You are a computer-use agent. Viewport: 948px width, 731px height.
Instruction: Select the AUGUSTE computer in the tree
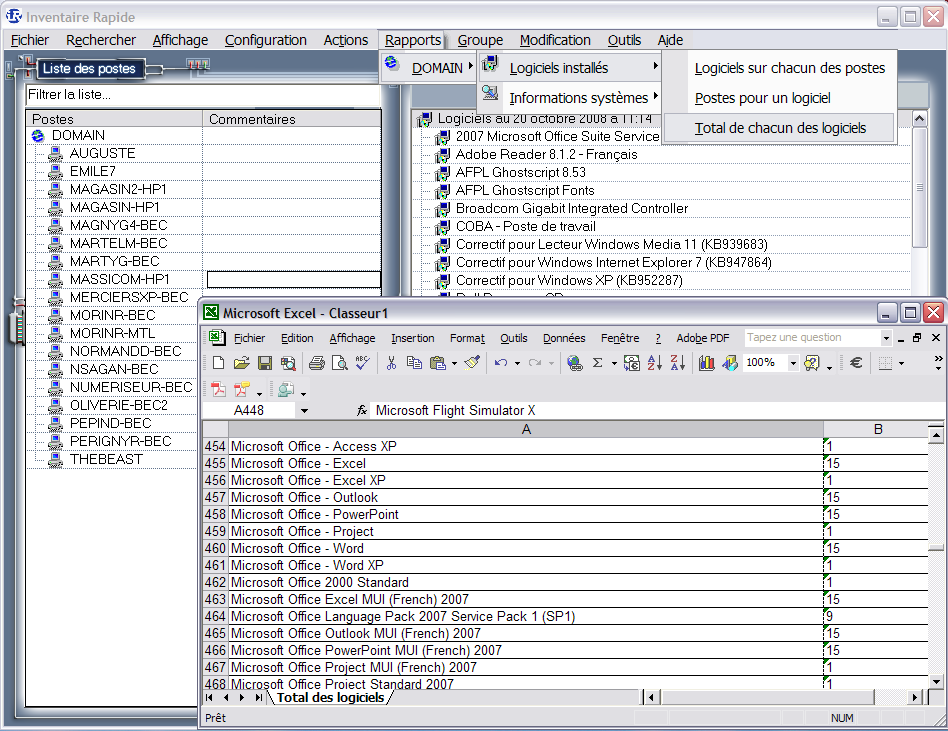point(102,154)
